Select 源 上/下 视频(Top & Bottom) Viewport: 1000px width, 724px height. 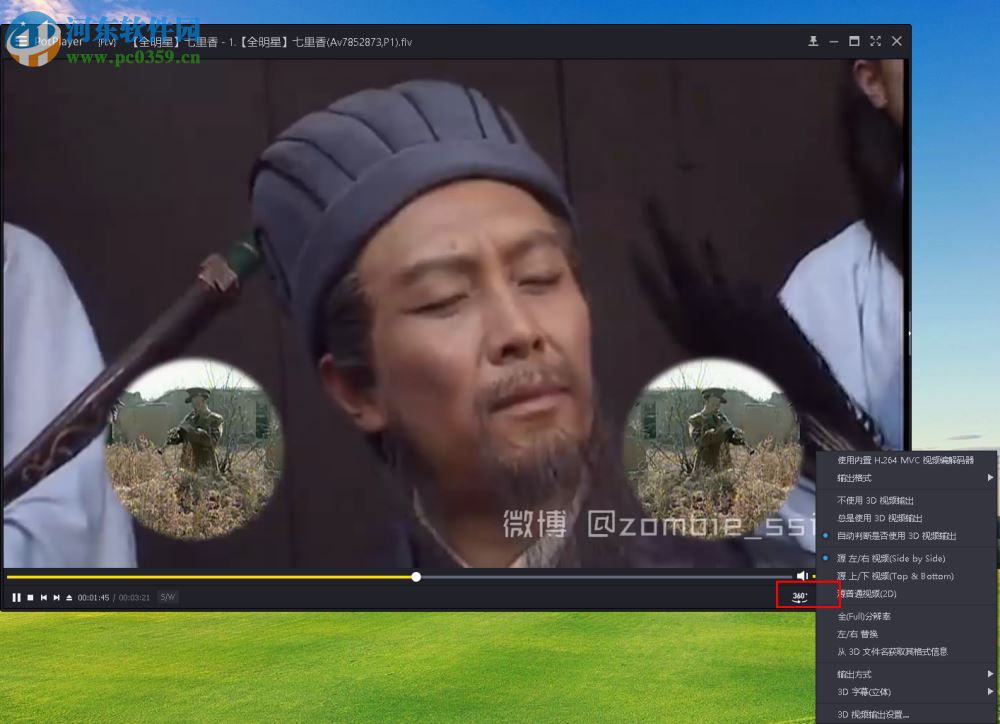[x=898, y=577]
